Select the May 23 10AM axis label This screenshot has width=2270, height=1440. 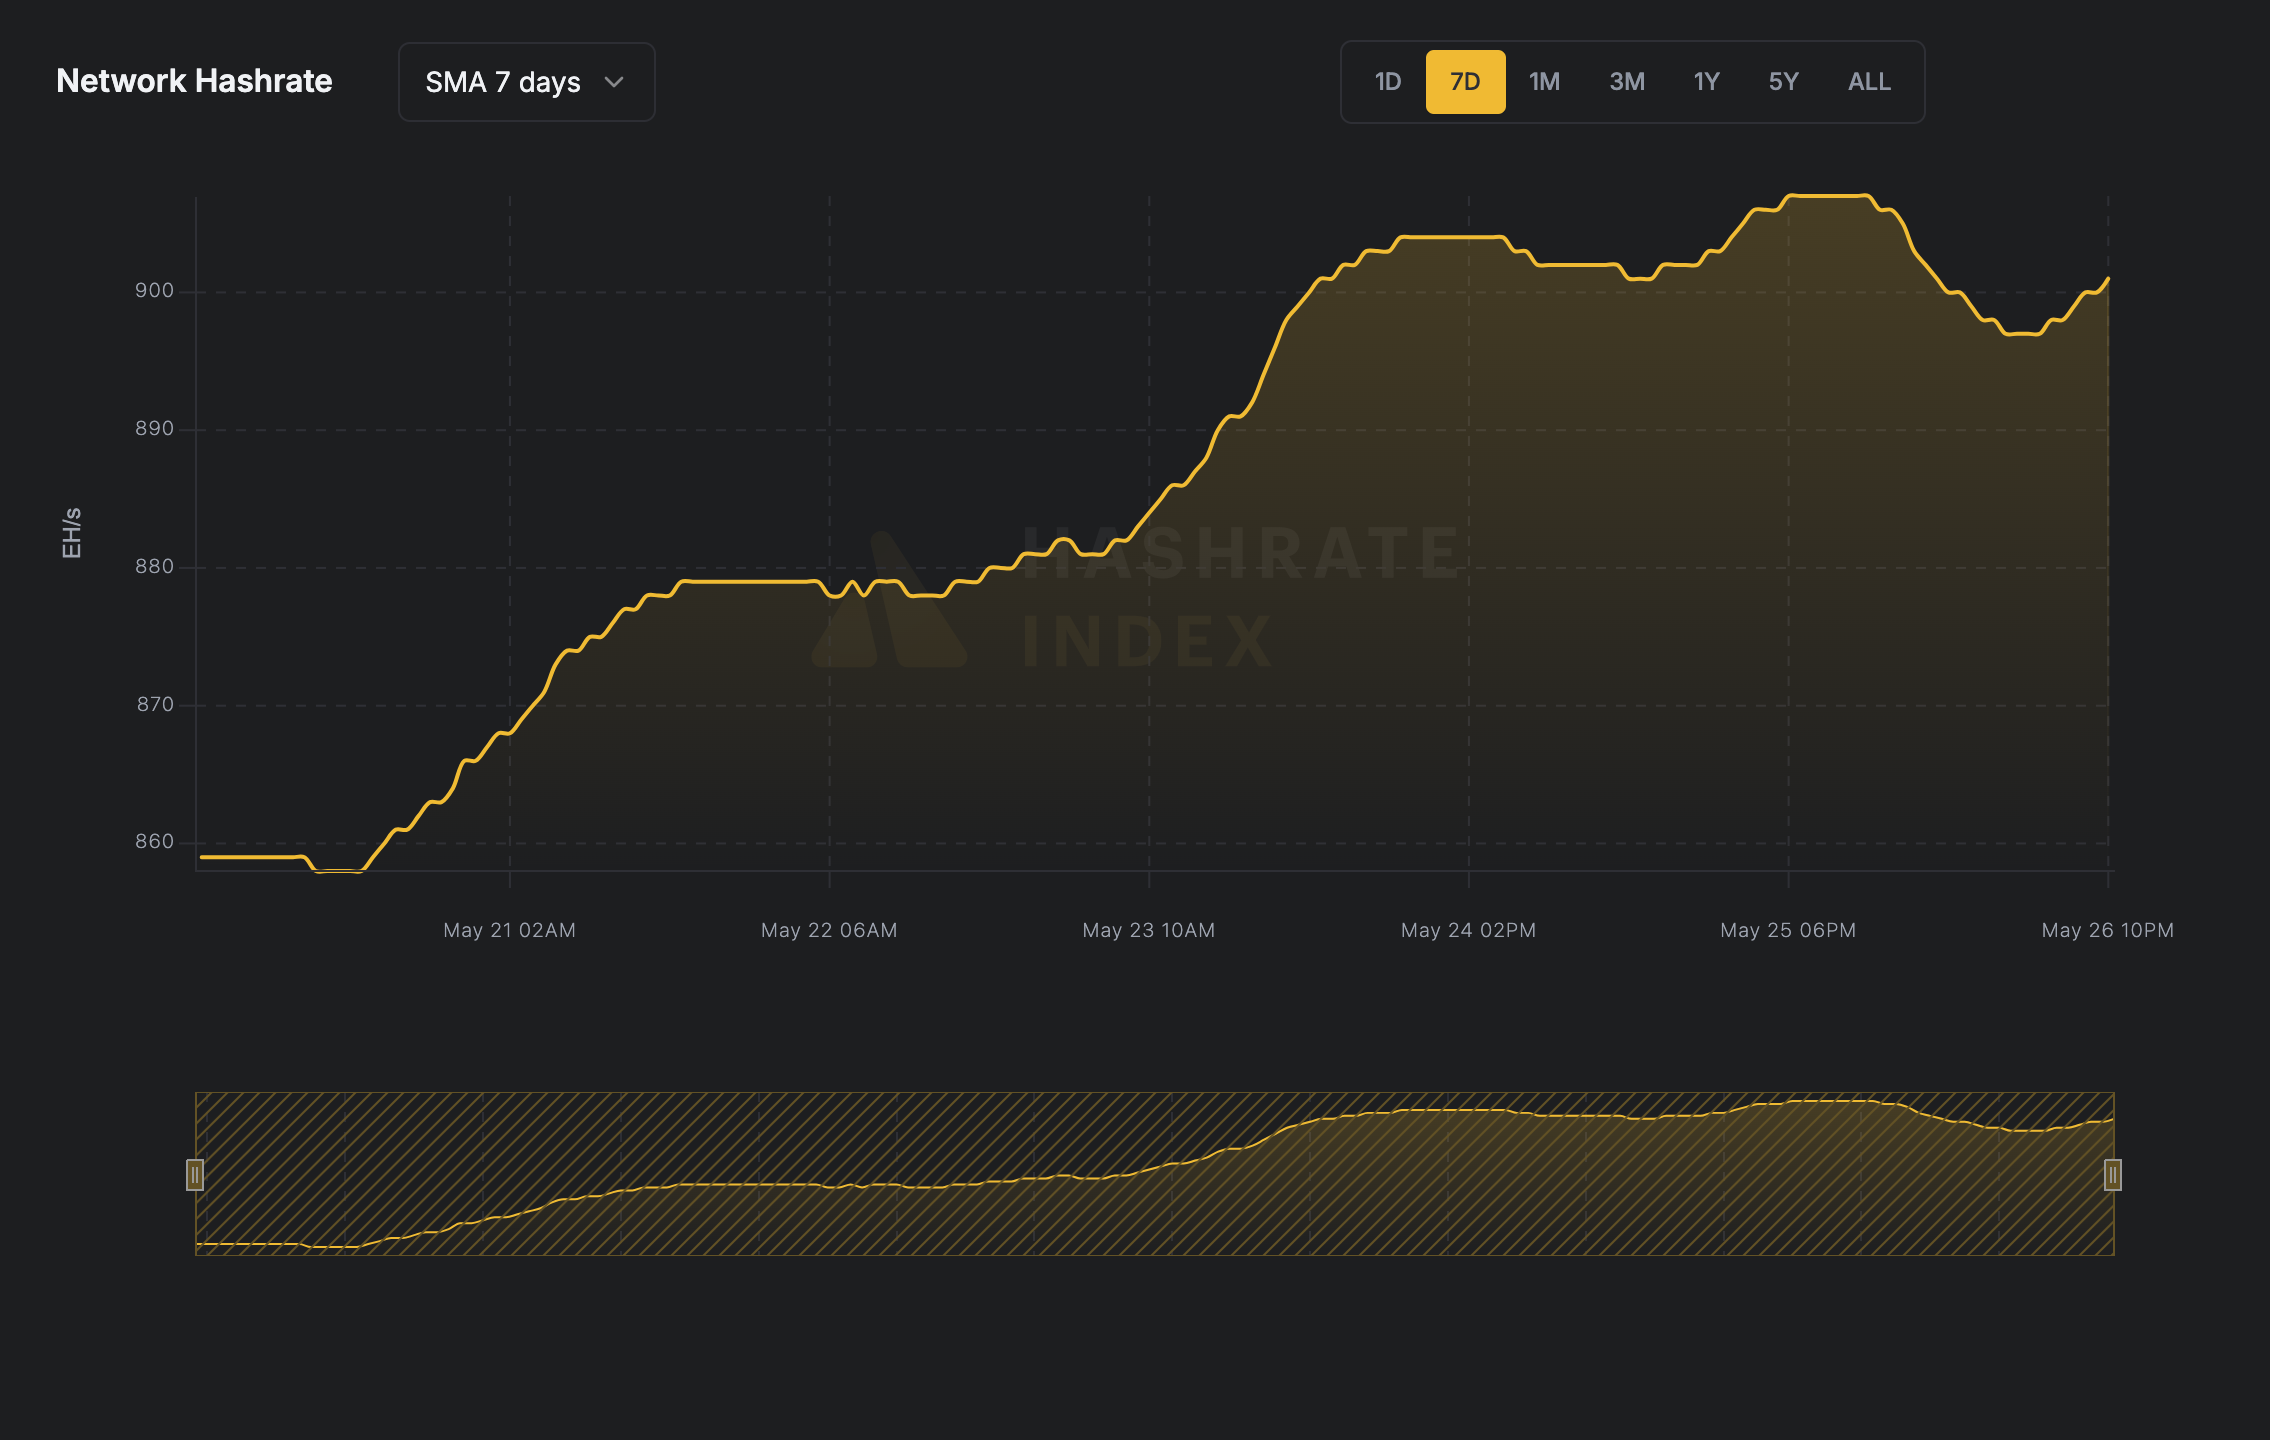tap(1148, 929)
